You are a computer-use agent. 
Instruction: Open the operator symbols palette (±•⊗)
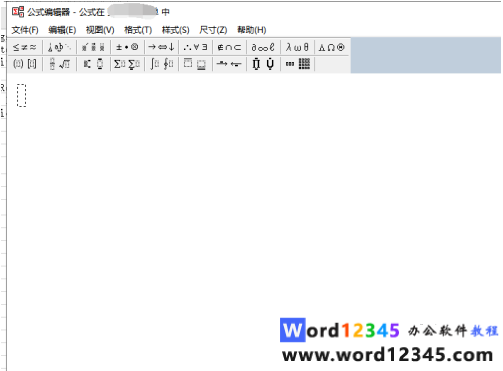point(127,47)
